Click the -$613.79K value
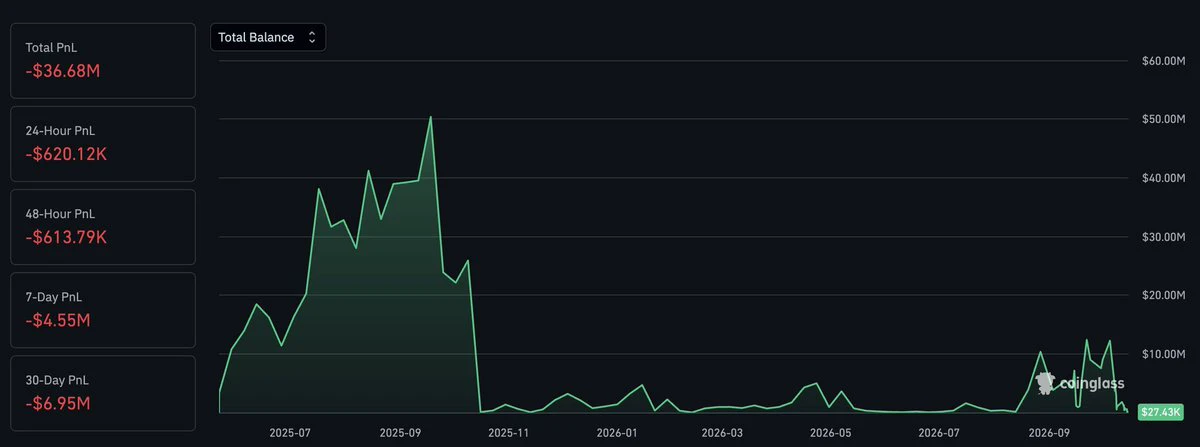Viewport: 1200px width, 447px height. tap(66, 237)
